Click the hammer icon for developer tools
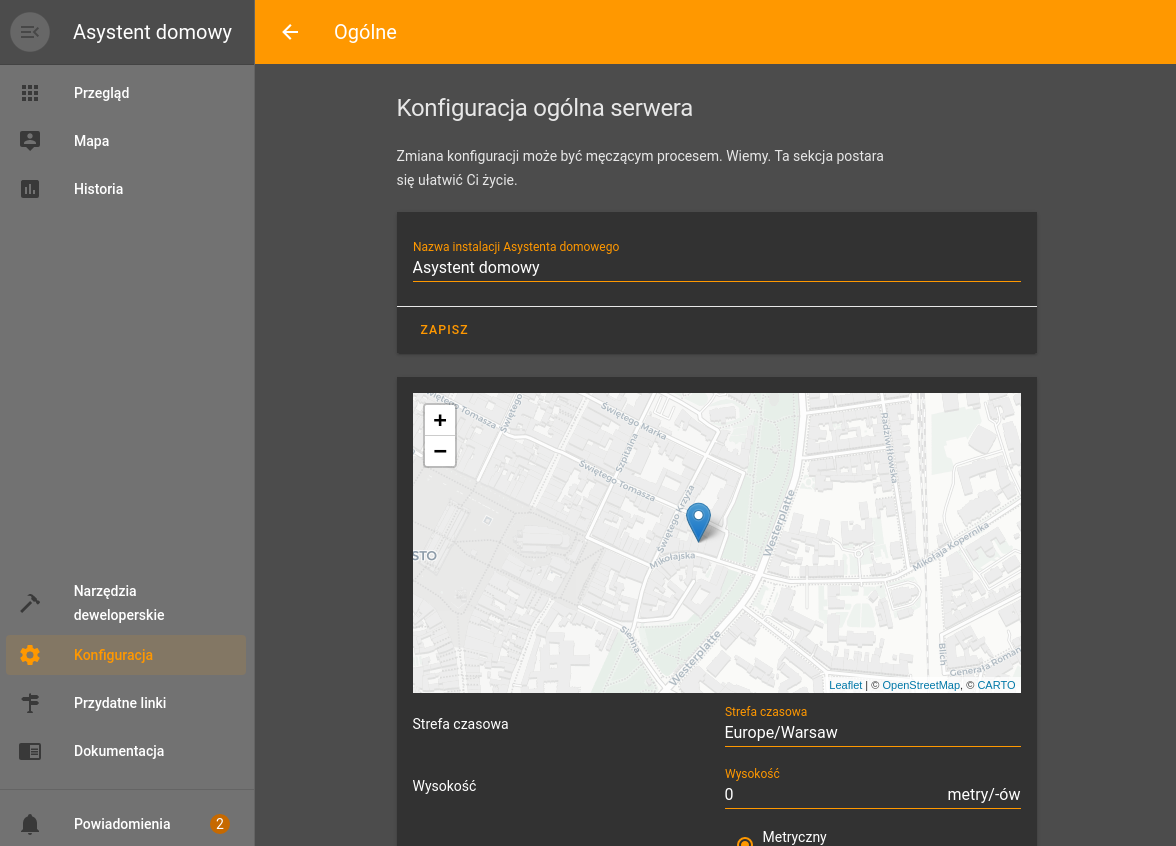Image resolution: width=1176 pixels, height=846 pixels. point(30,603)
